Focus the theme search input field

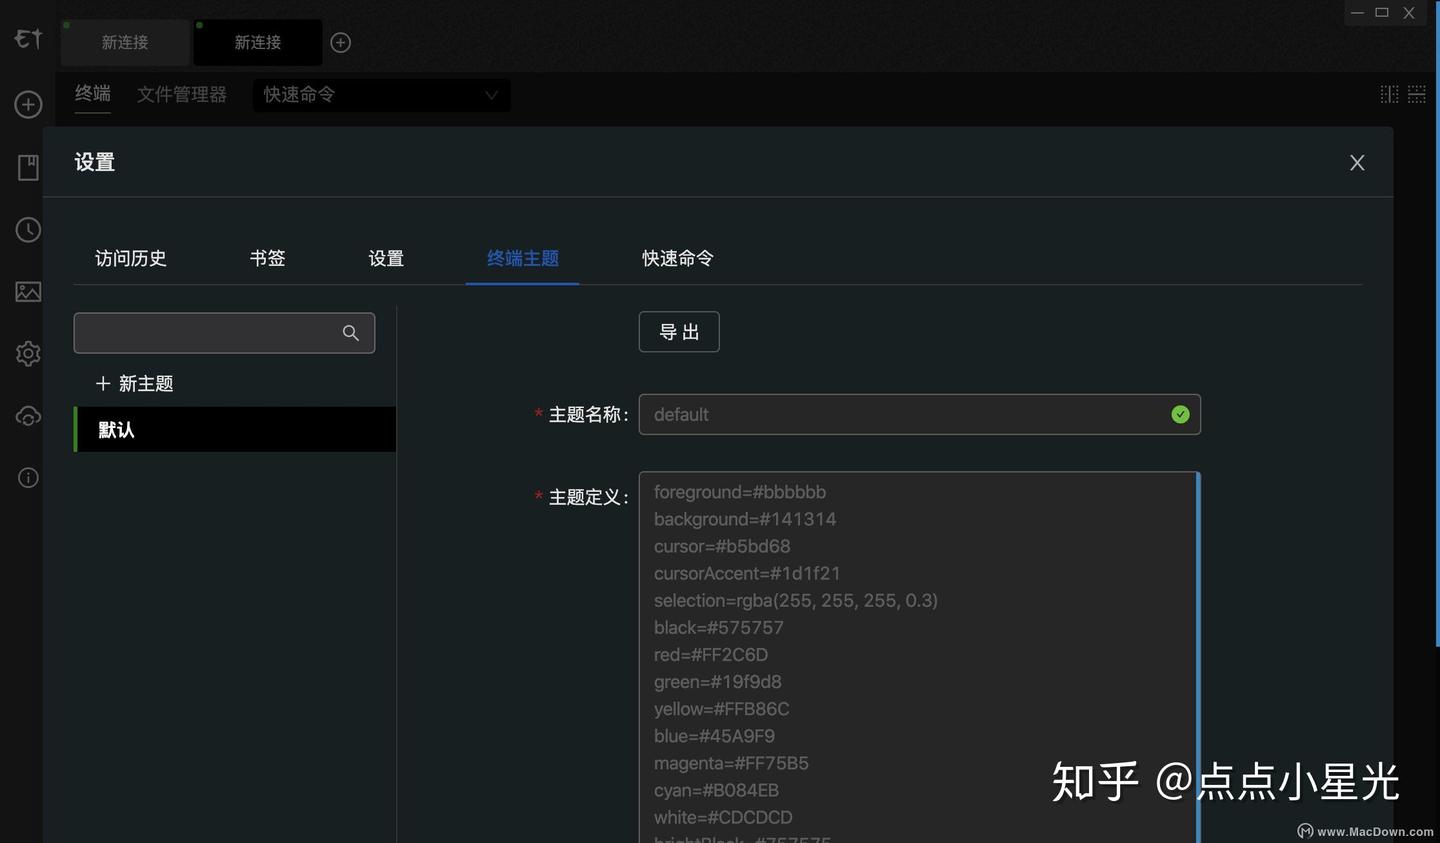pyautogui.click(x=224, y=333)
